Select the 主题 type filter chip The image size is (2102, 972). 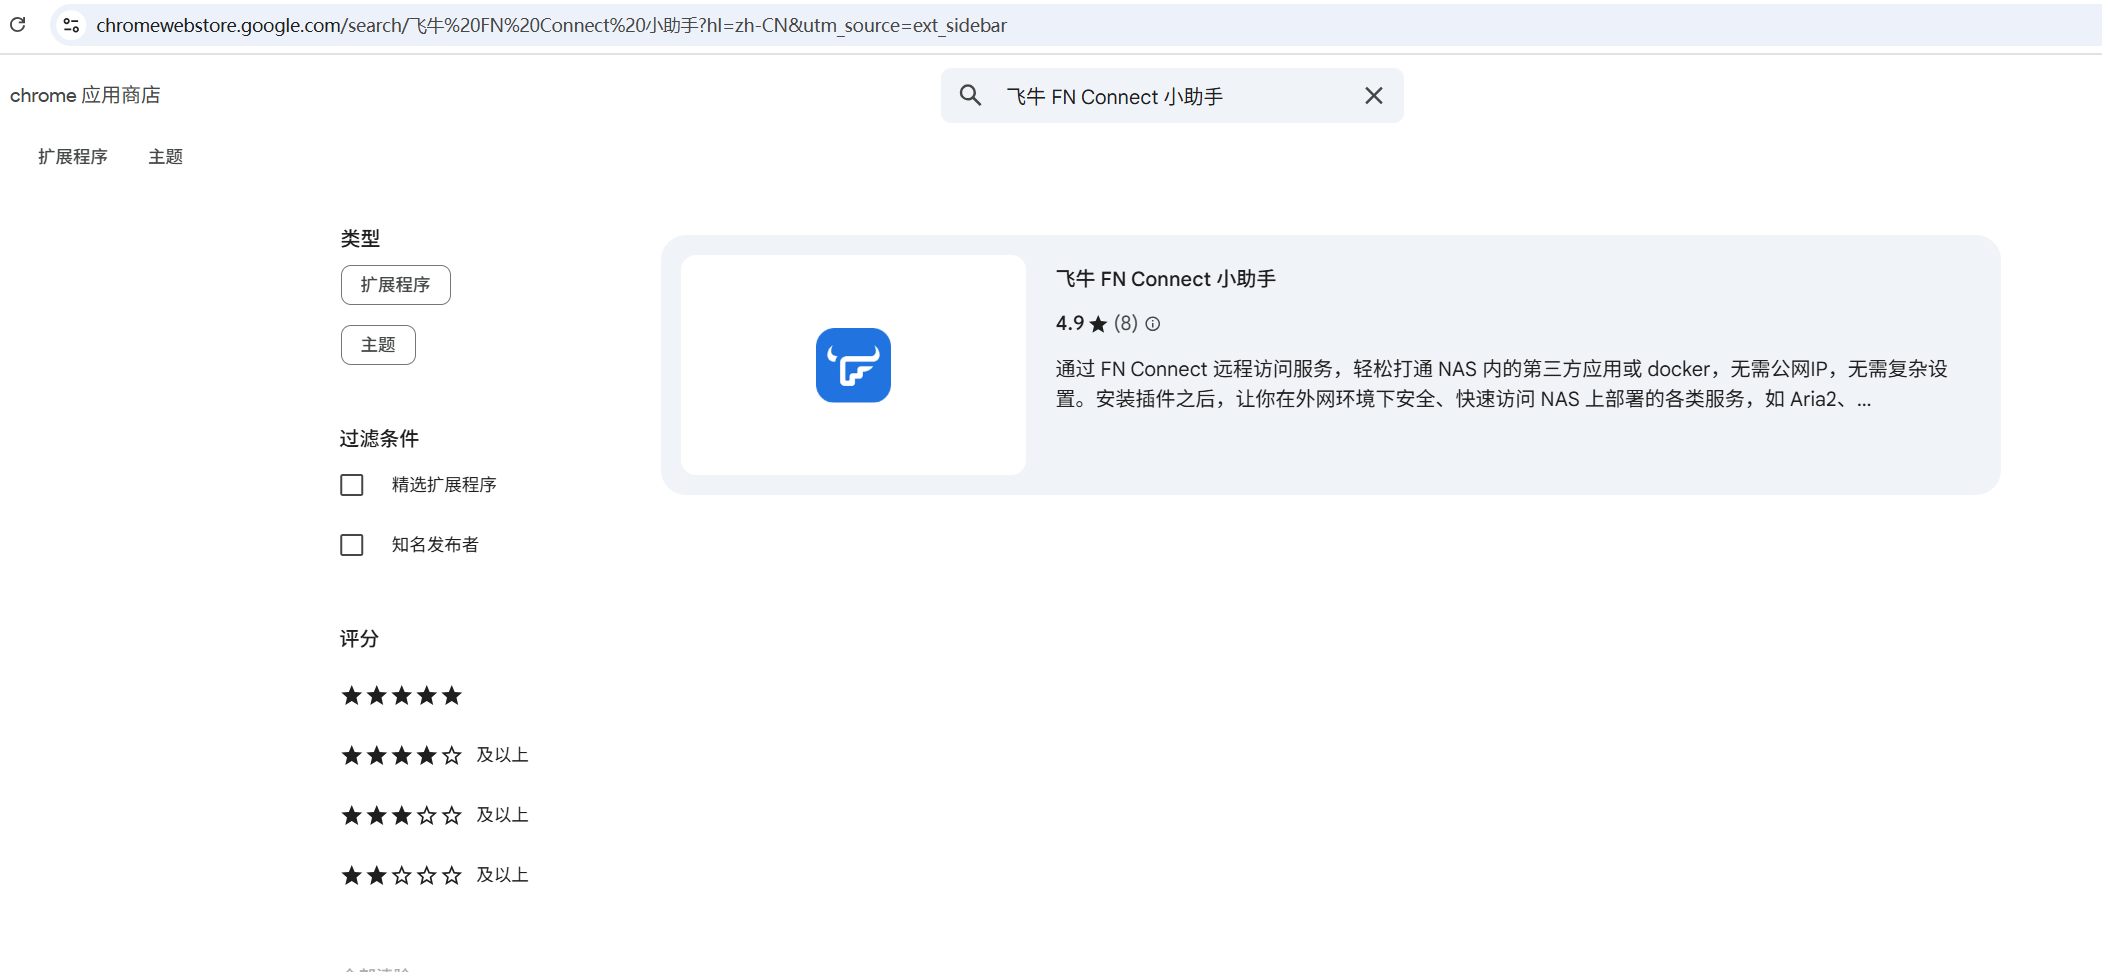click(378, 345)
